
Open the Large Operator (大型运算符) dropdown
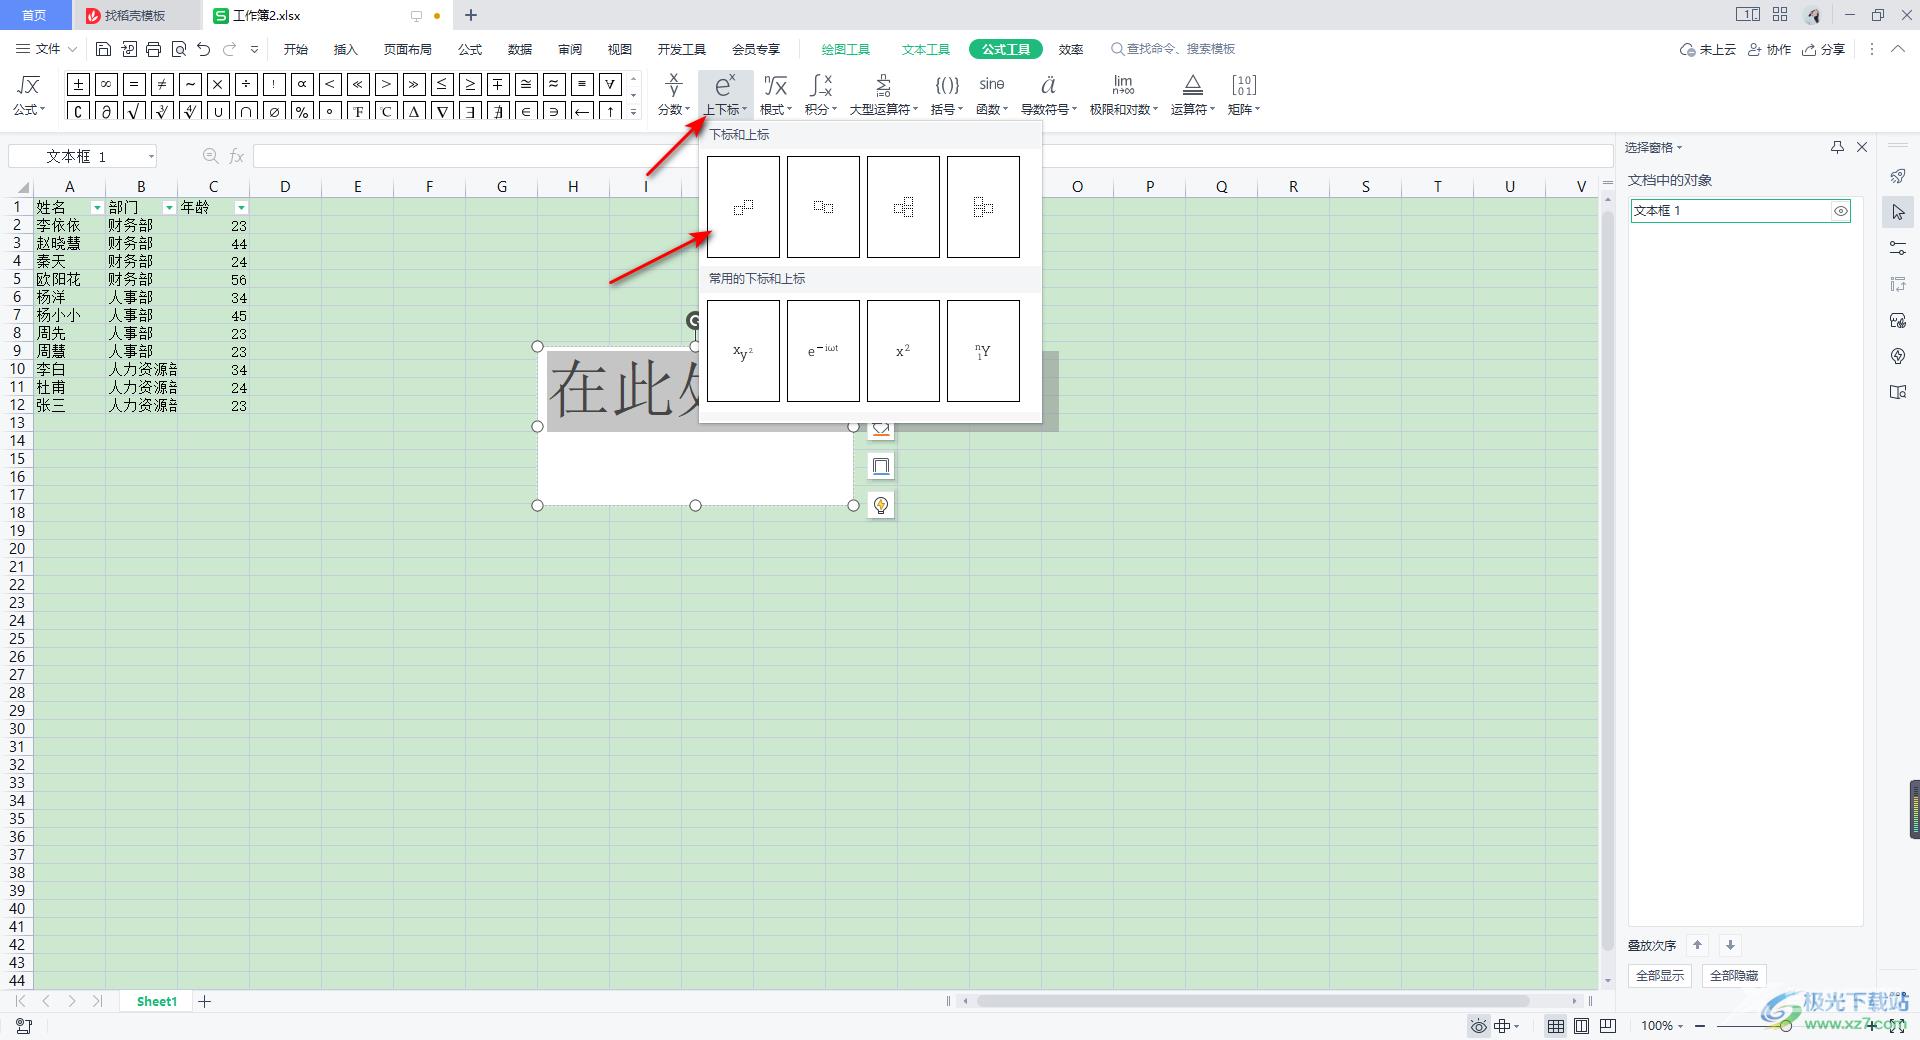(883, 95)
